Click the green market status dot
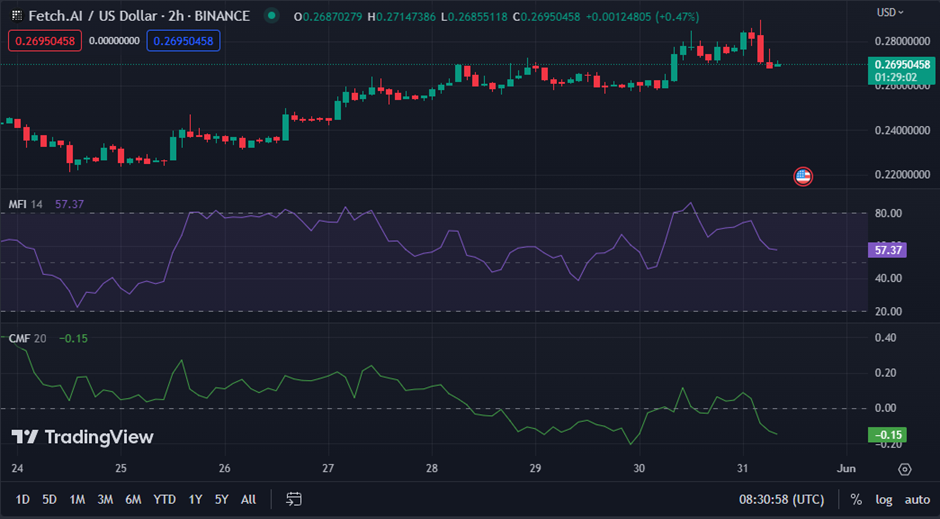 (272, 16)
